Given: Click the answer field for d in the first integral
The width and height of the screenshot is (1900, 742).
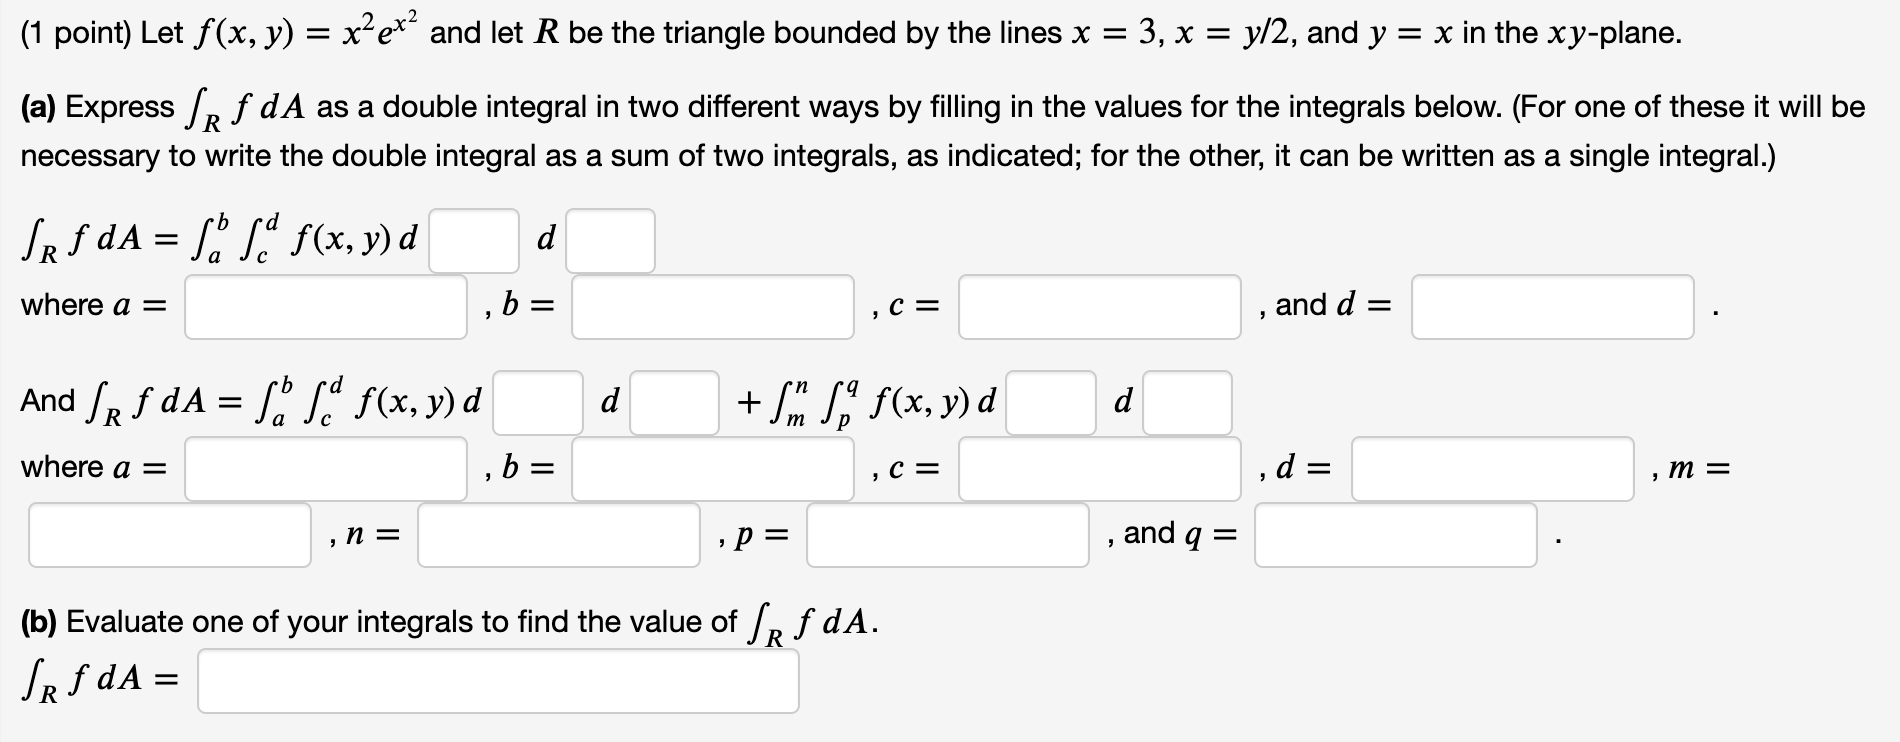Looking at the screenshot, I should pyautogui.click(x=1551, y=306).
